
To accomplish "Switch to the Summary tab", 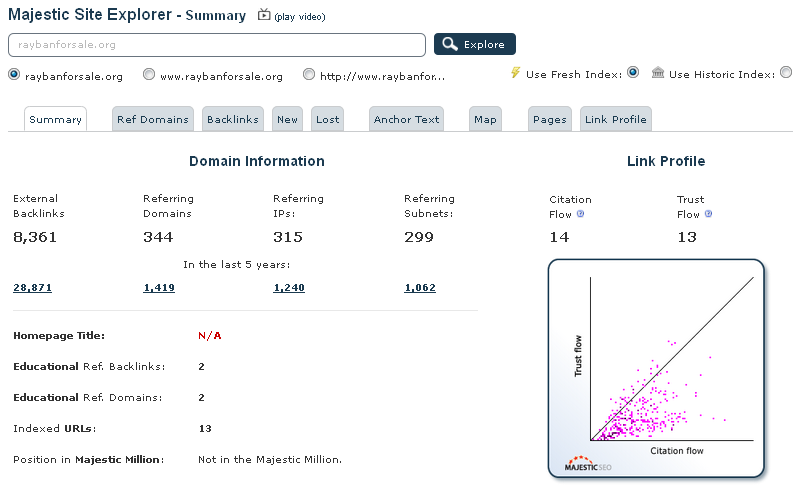I will [55, 119].
